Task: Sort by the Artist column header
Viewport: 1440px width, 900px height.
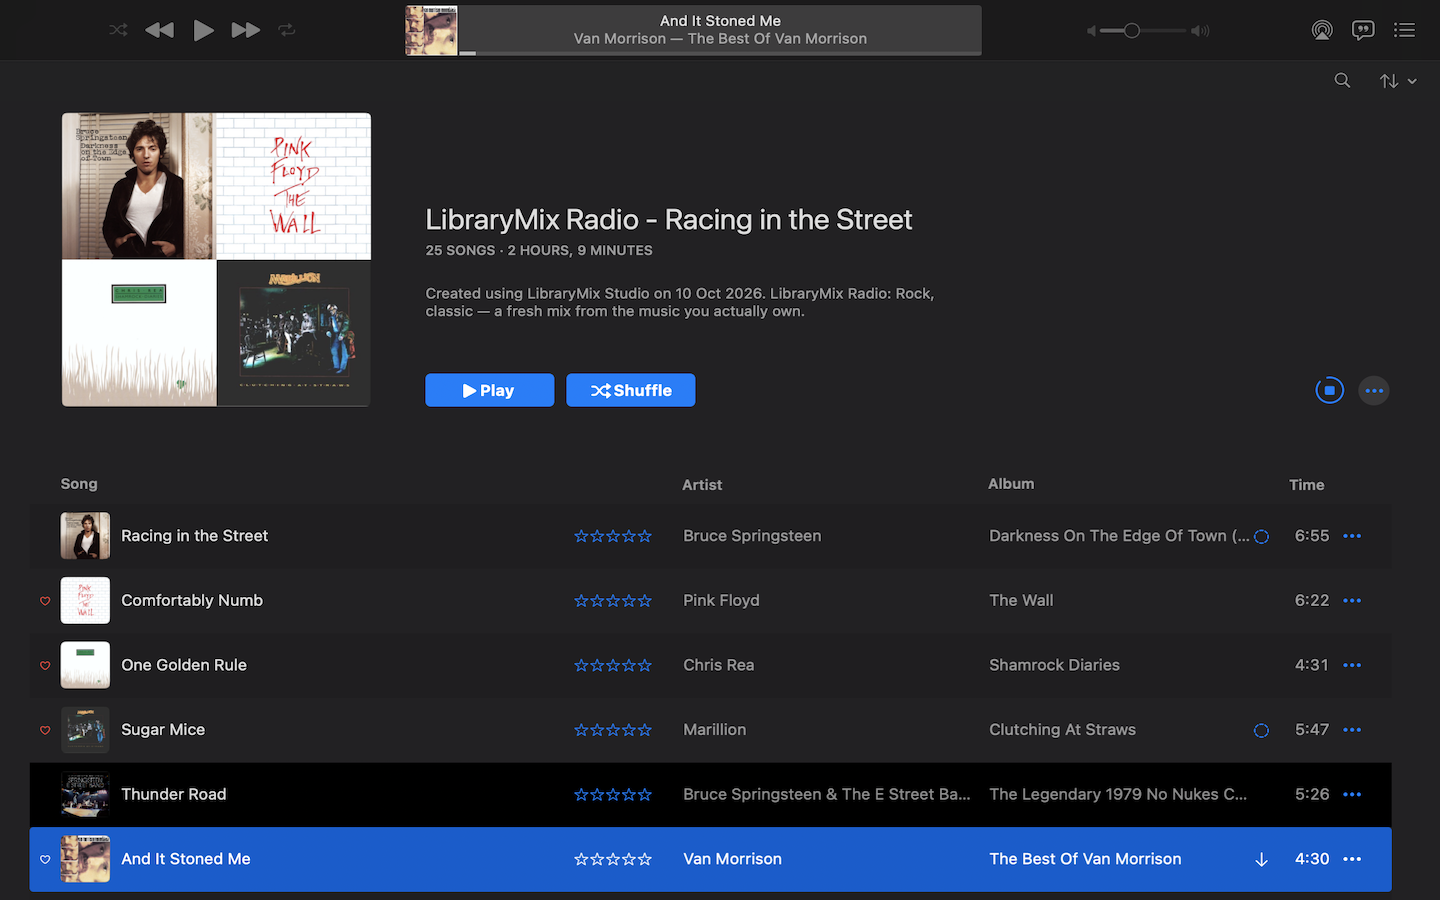Action: click(x=702, y=485)
